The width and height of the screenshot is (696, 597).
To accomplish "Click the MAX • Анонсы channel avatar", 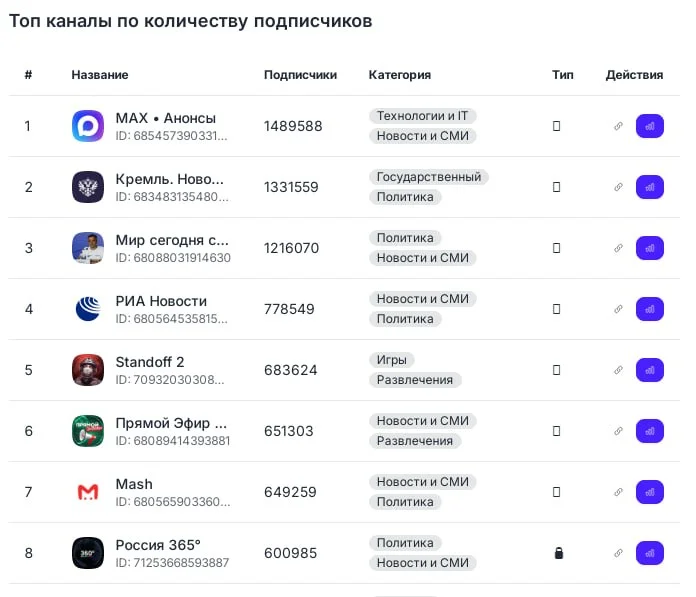I will (x=88, y=126).
